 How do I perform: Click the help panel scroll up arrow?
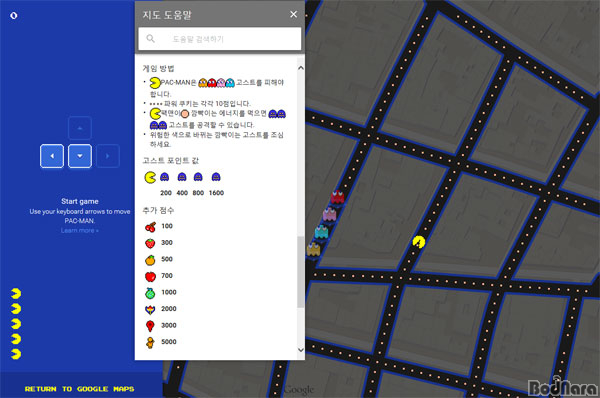coord(301,68)
